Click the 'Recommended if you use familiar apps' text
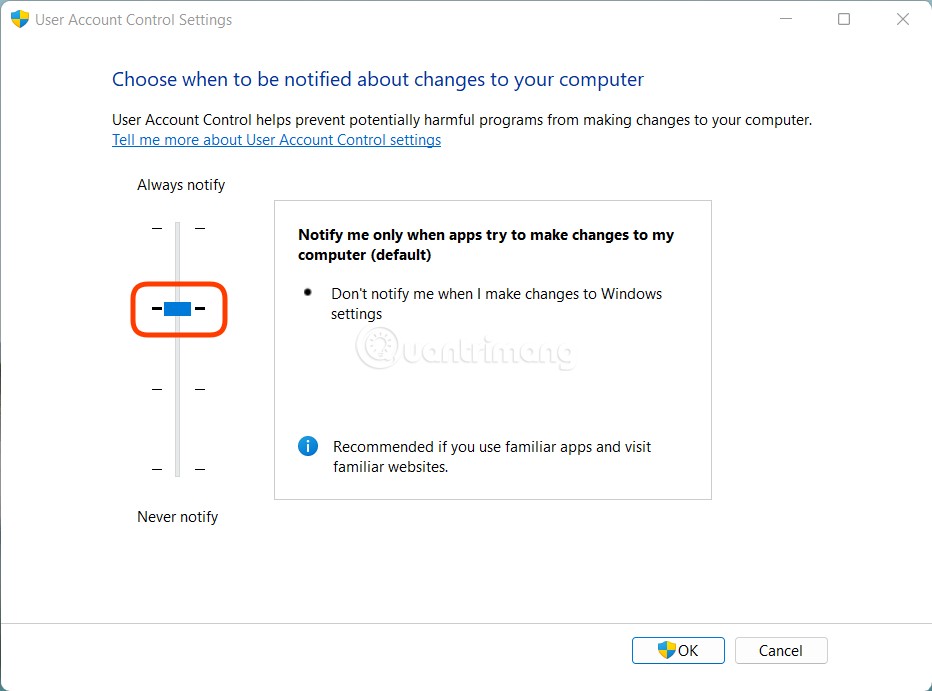This screenshot has width=932, height=691. click(x=492, y=456)
